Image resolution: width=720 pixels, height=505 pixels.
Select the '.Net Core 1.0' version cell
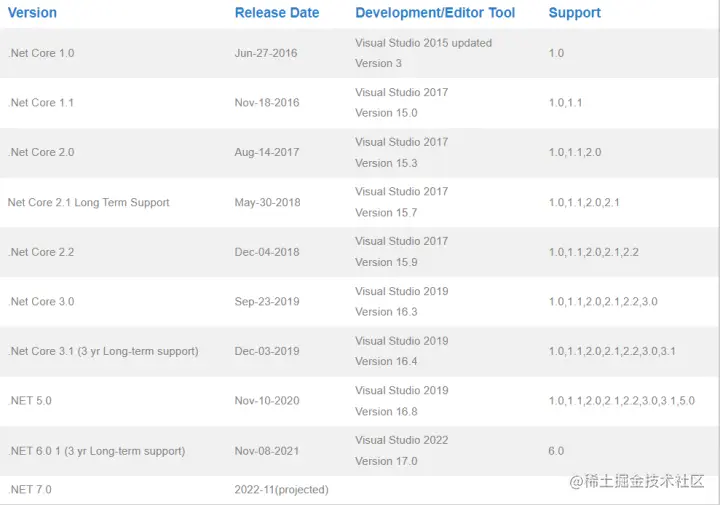(x=41, y=53)
